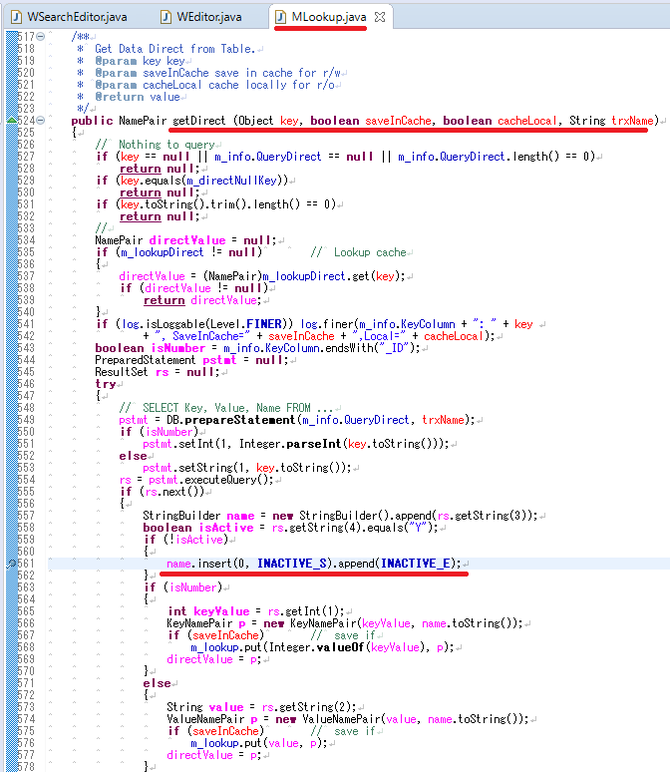This screenshot has height=772, width=670.
Task: Click the getDirect method name
Action: (x=199, y=121)
